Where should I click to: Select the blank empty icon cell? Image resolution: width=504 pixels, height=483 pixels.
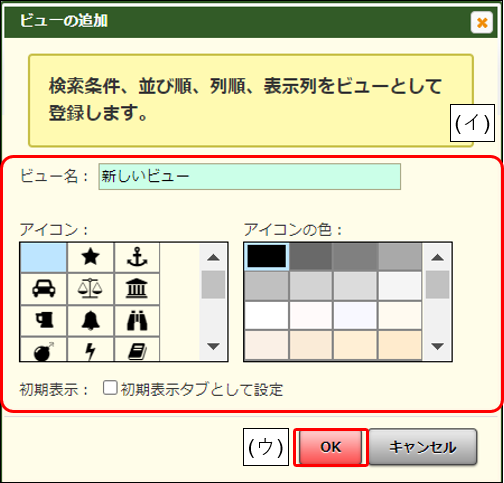coord(44,257)
